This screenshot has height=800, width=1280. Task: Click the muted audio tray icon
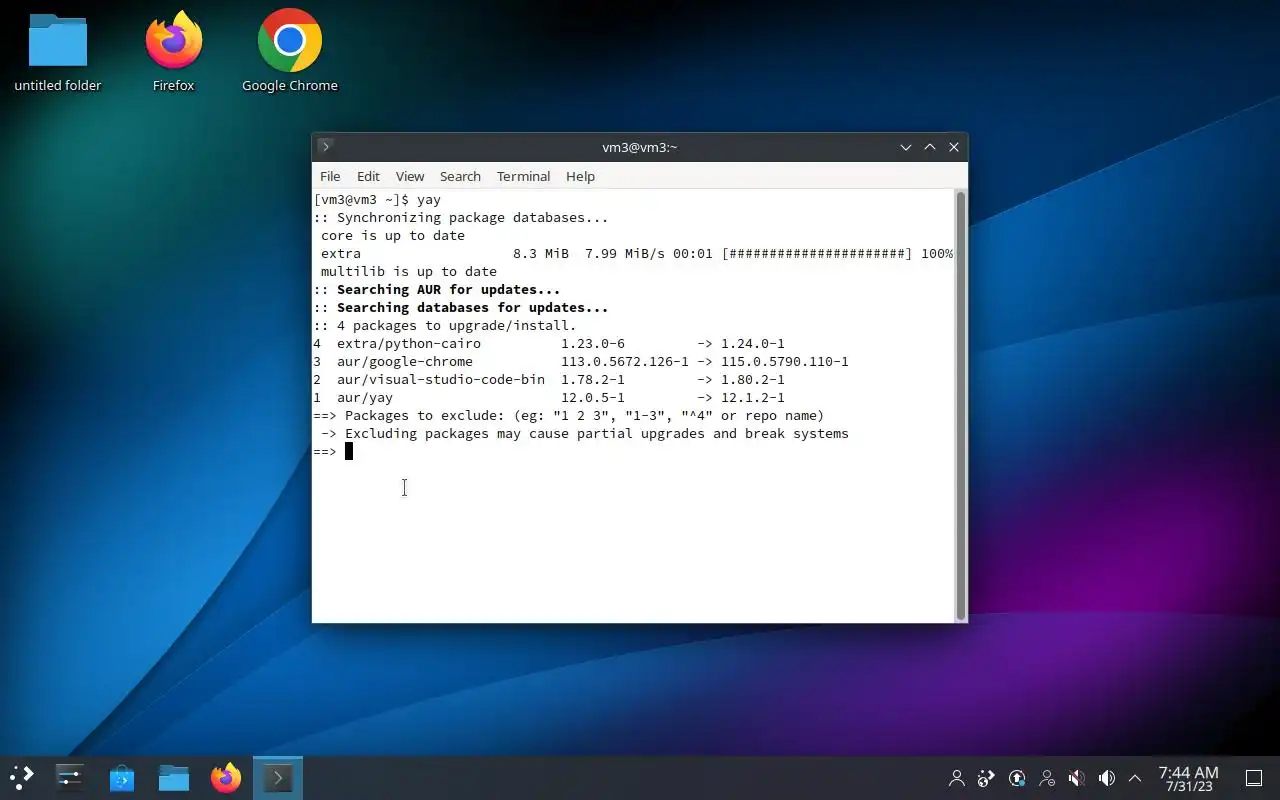[x=1077, y=778]
